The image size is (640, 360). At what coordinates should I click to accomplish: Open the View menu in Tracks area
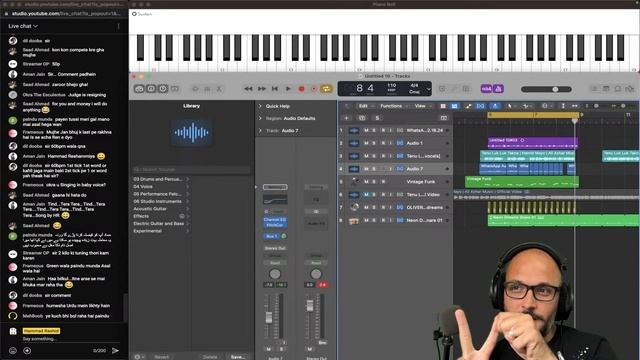click(x=422, y=106)
